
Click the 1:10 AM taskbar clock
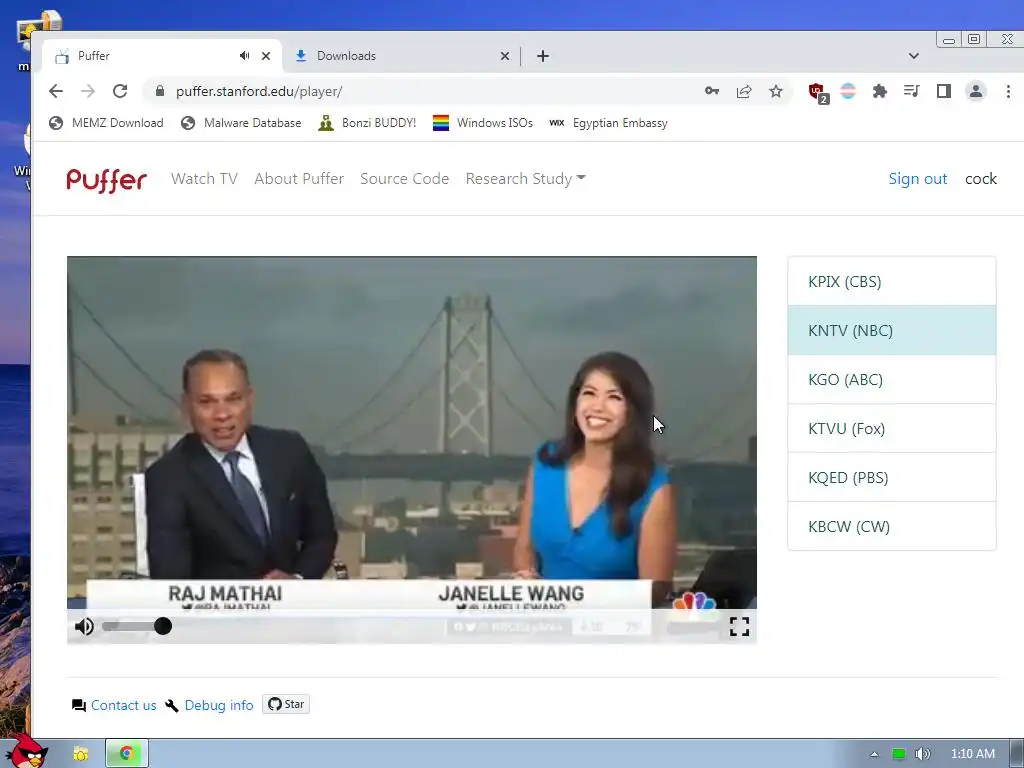pos(972,754)
